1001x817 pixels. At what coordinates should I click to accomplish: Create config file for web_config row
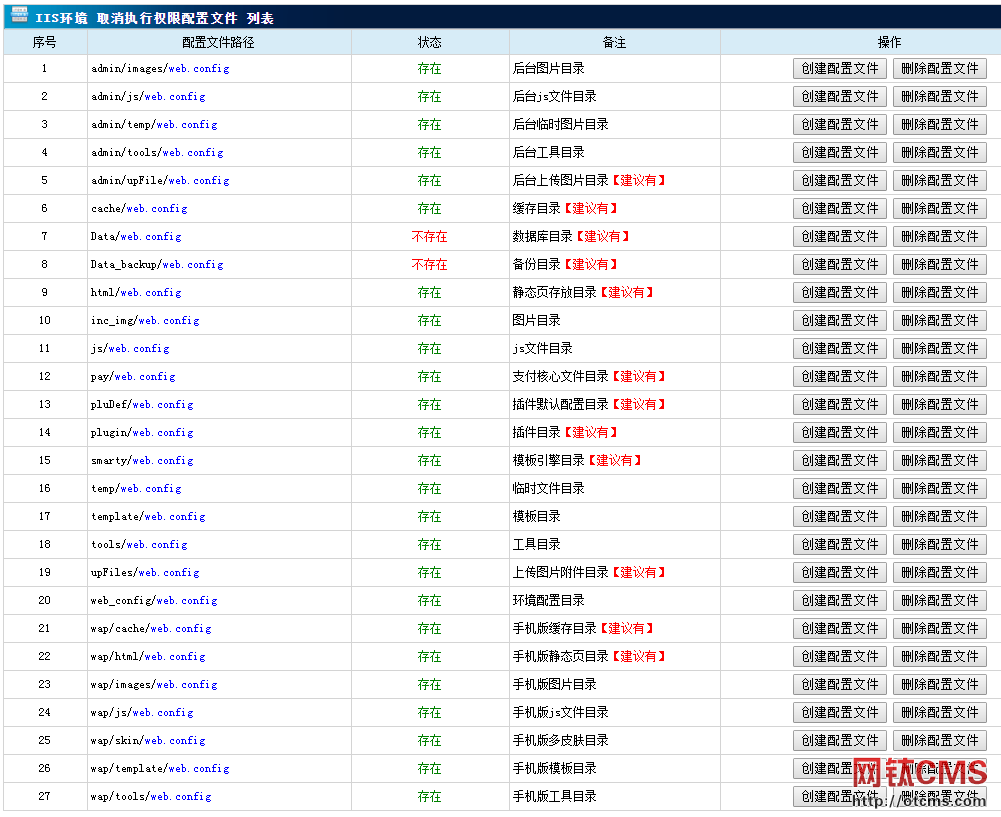[x=839, y=601]
